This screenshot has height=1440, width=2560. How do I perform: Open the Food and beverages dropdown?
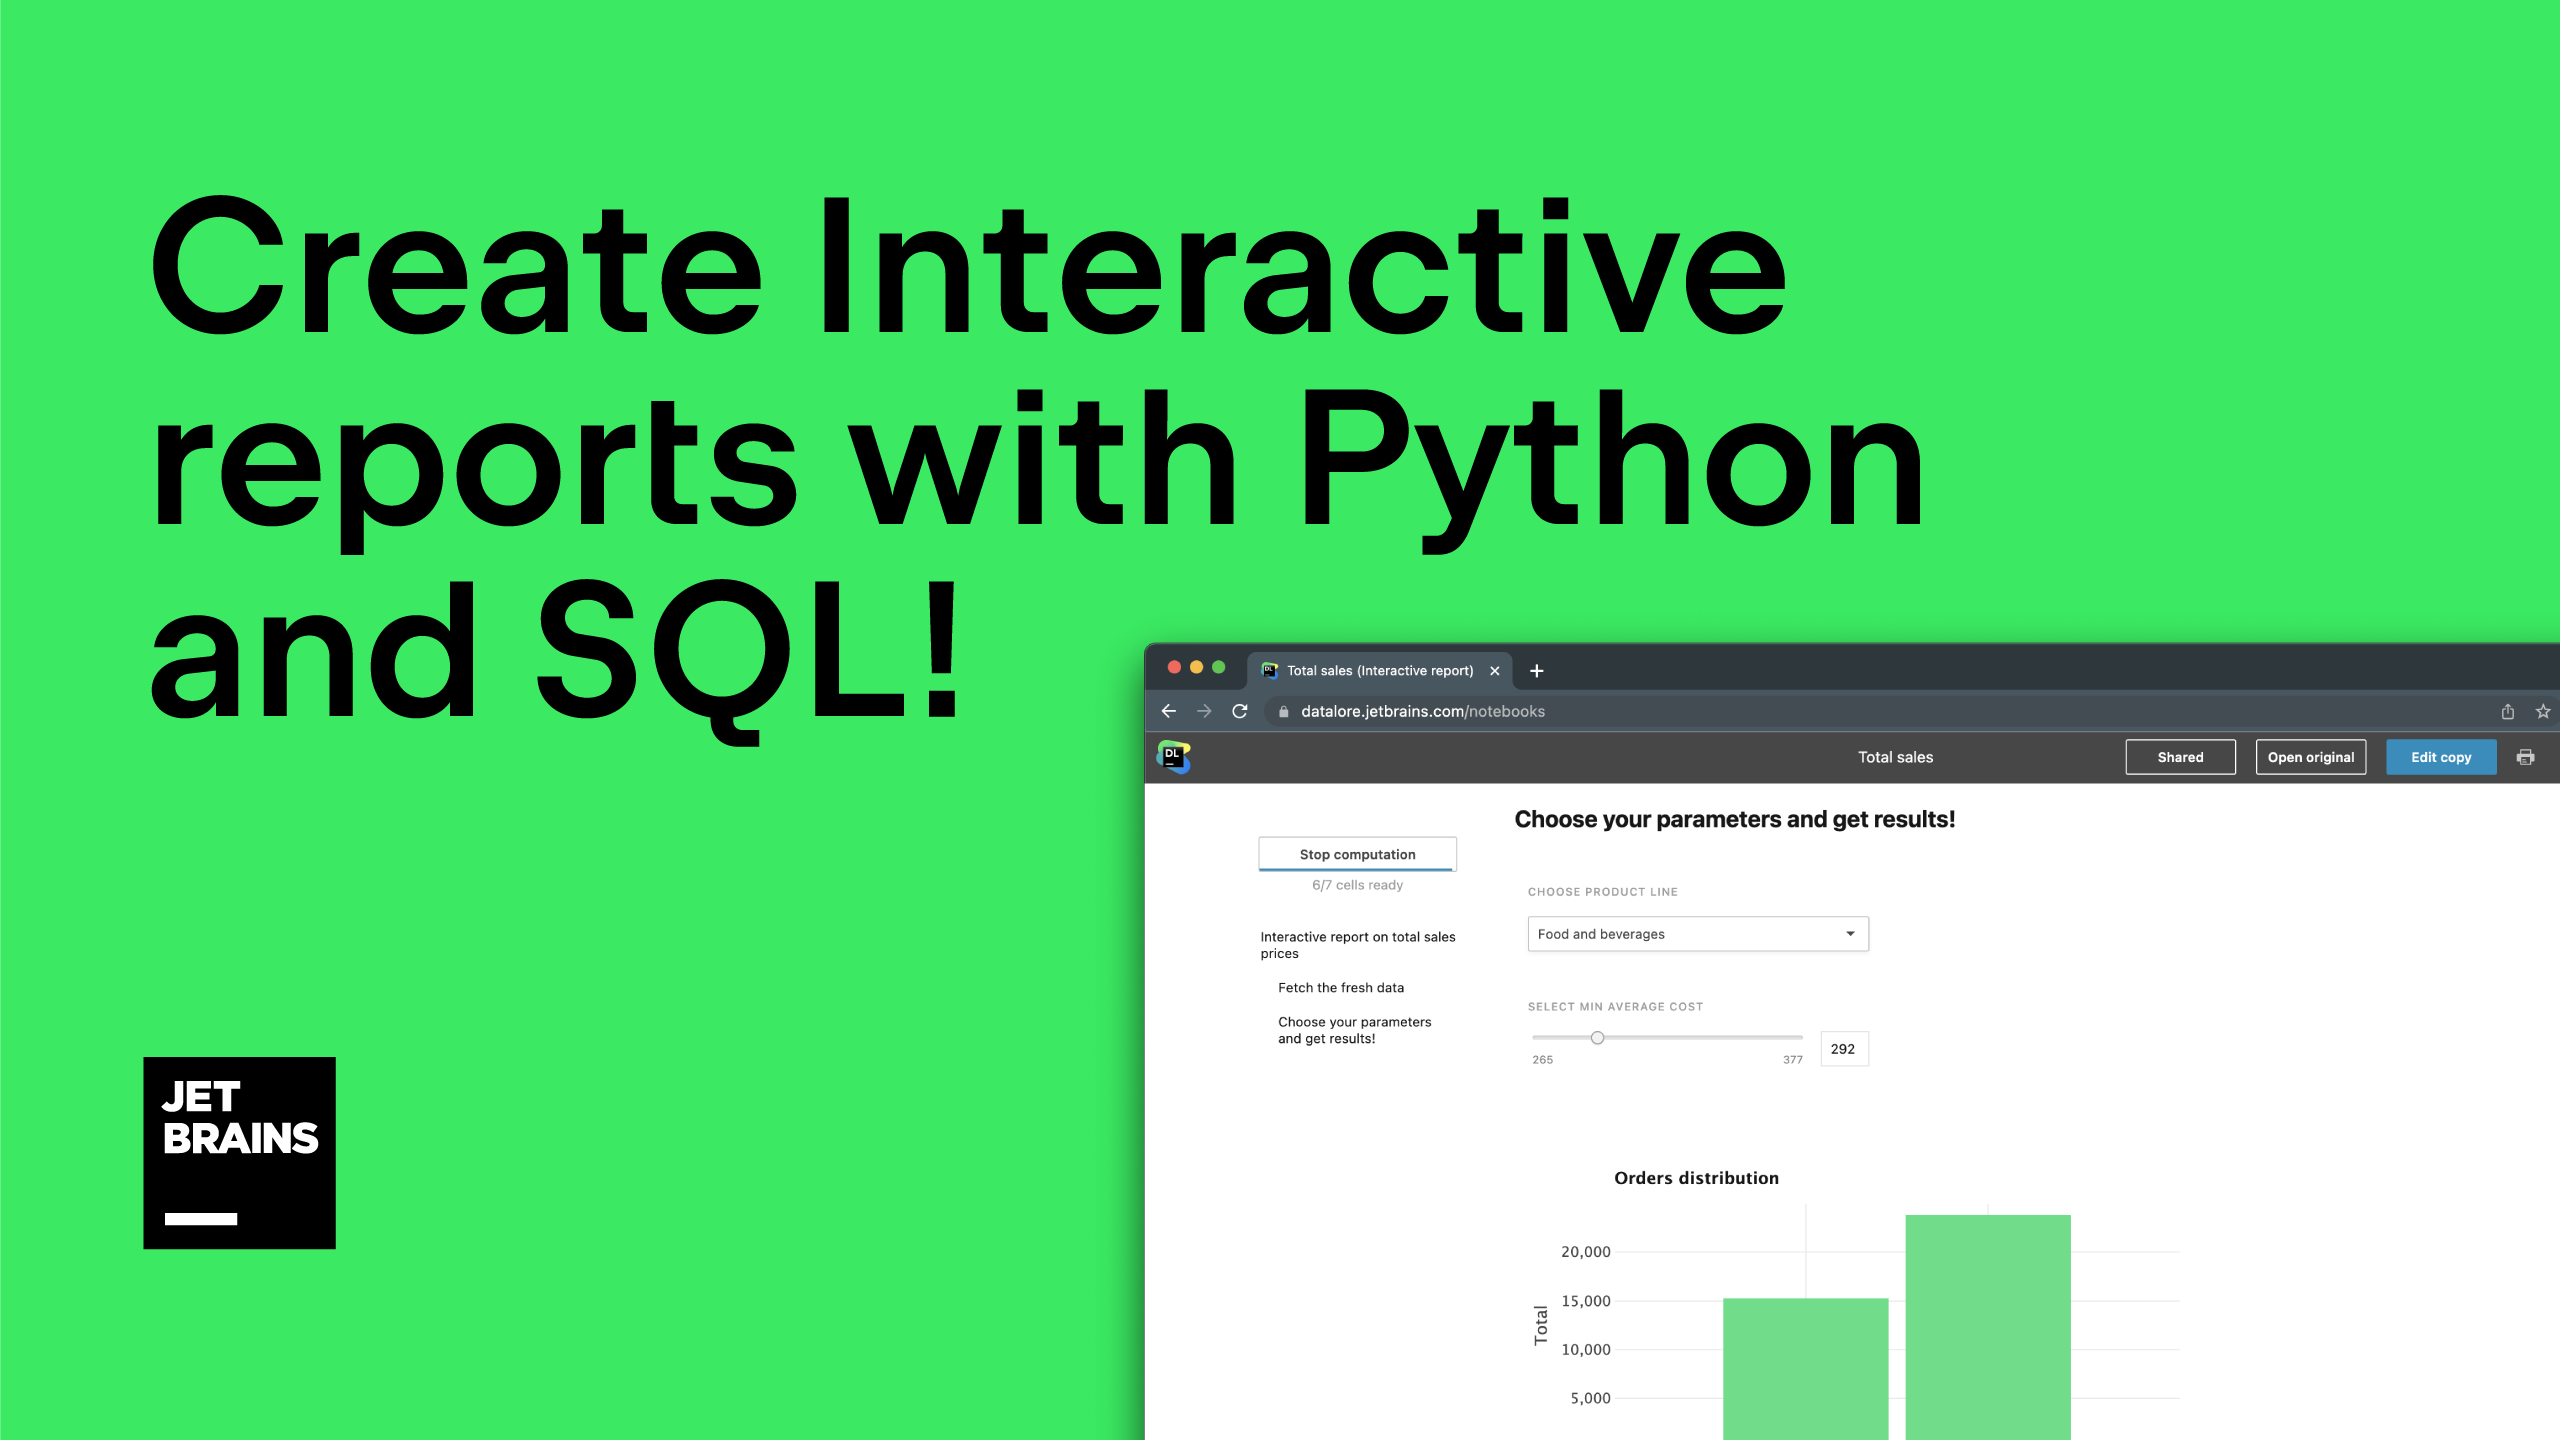click(x=1698, y=934)
